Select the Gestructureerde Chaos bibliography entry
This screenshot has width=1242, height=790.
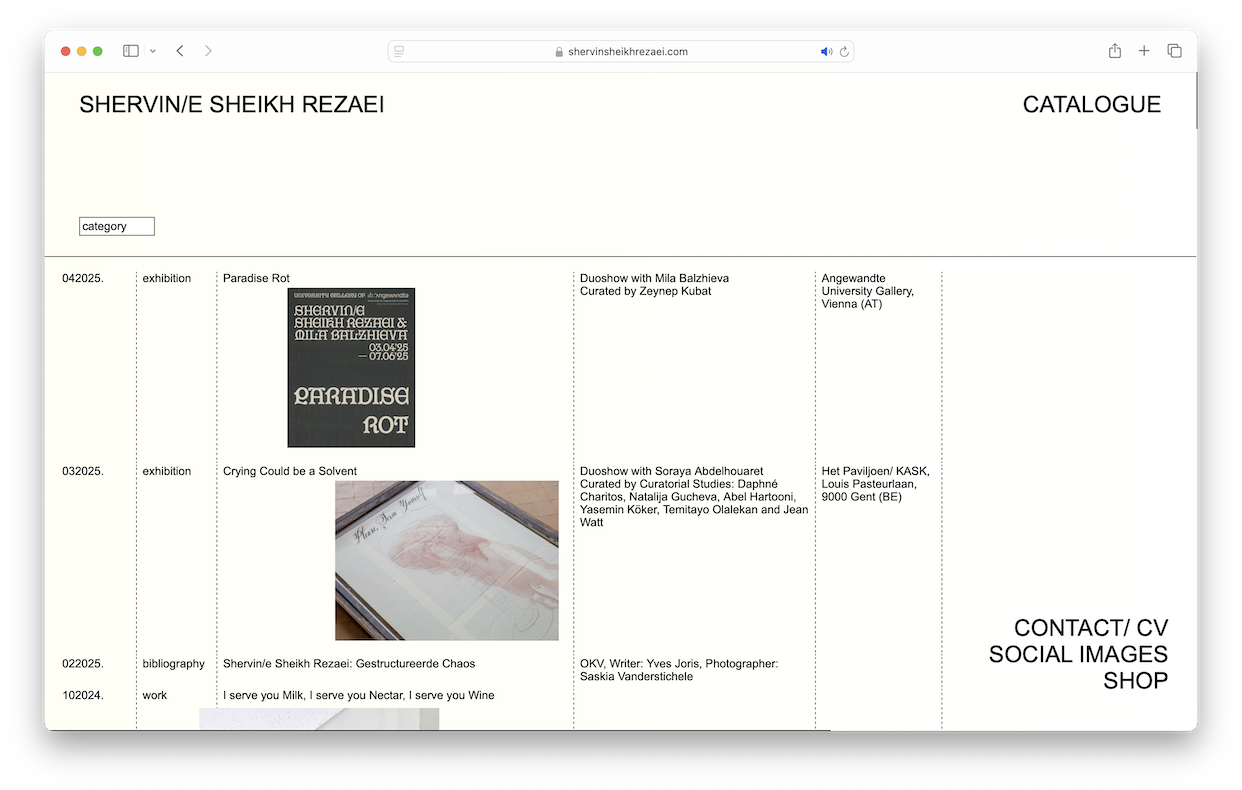349,664
